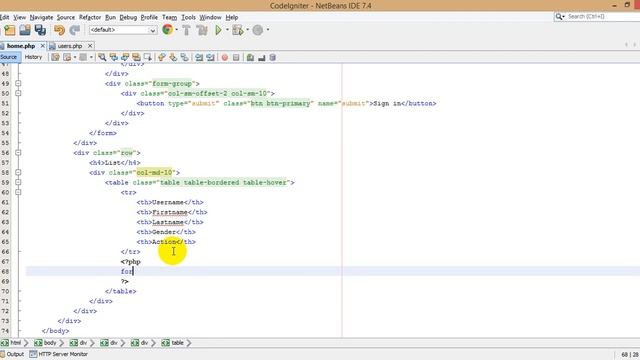Image resolution: width=640 pixels, height=360 pixels.
Task: Select the table breadcrumb element
Action: [x=173, y=343]
